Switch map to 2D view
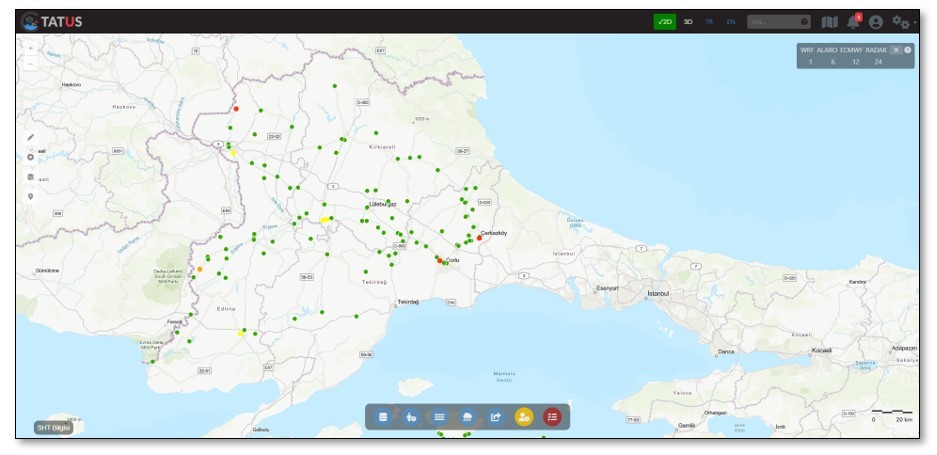937x455 pixels. pos(665,21)
